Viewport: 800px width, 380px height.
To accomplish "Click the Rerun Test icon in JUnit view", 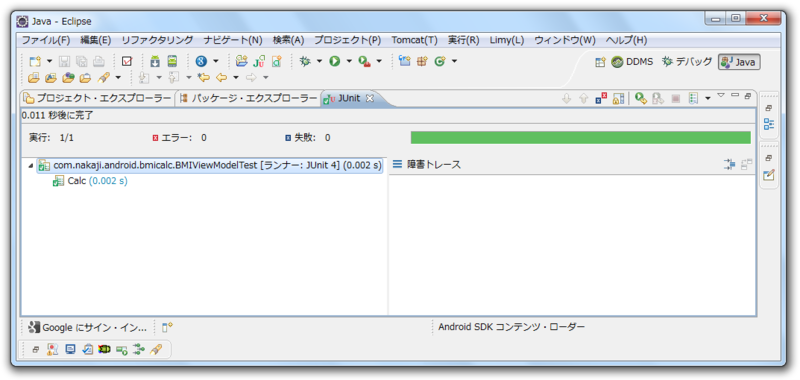I will (x=641, y=98).
